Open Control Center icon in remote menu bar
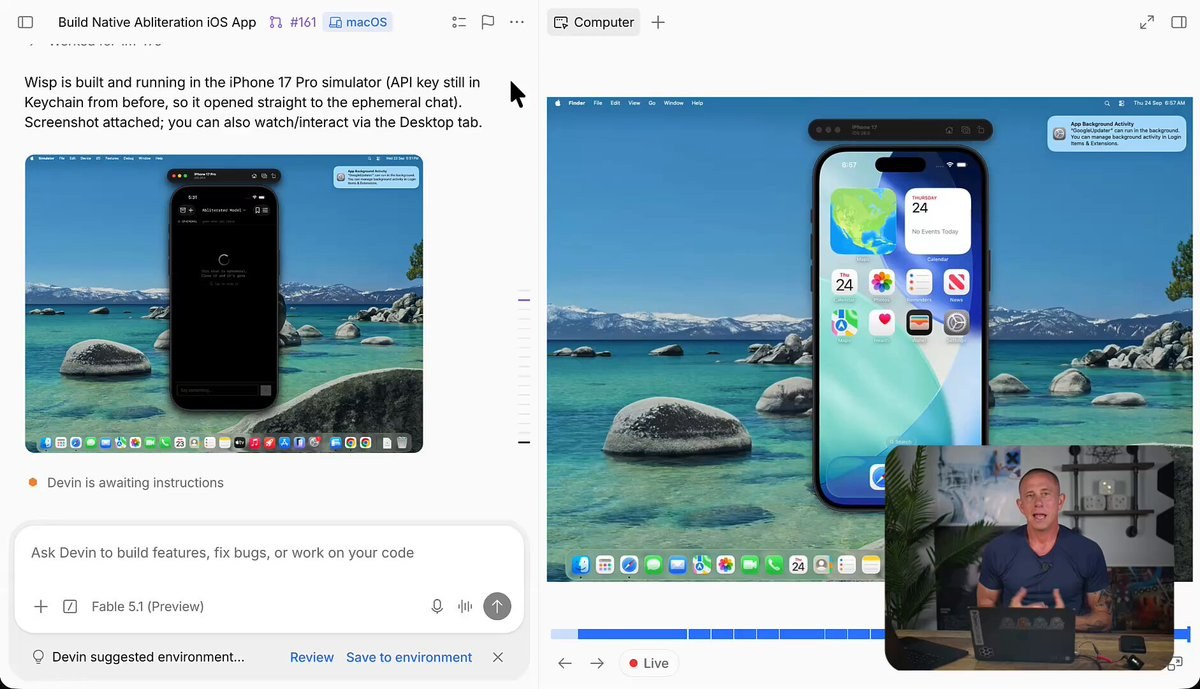Image resolution: width=1200 pixels, height=689 pixels. point(1123,103)
